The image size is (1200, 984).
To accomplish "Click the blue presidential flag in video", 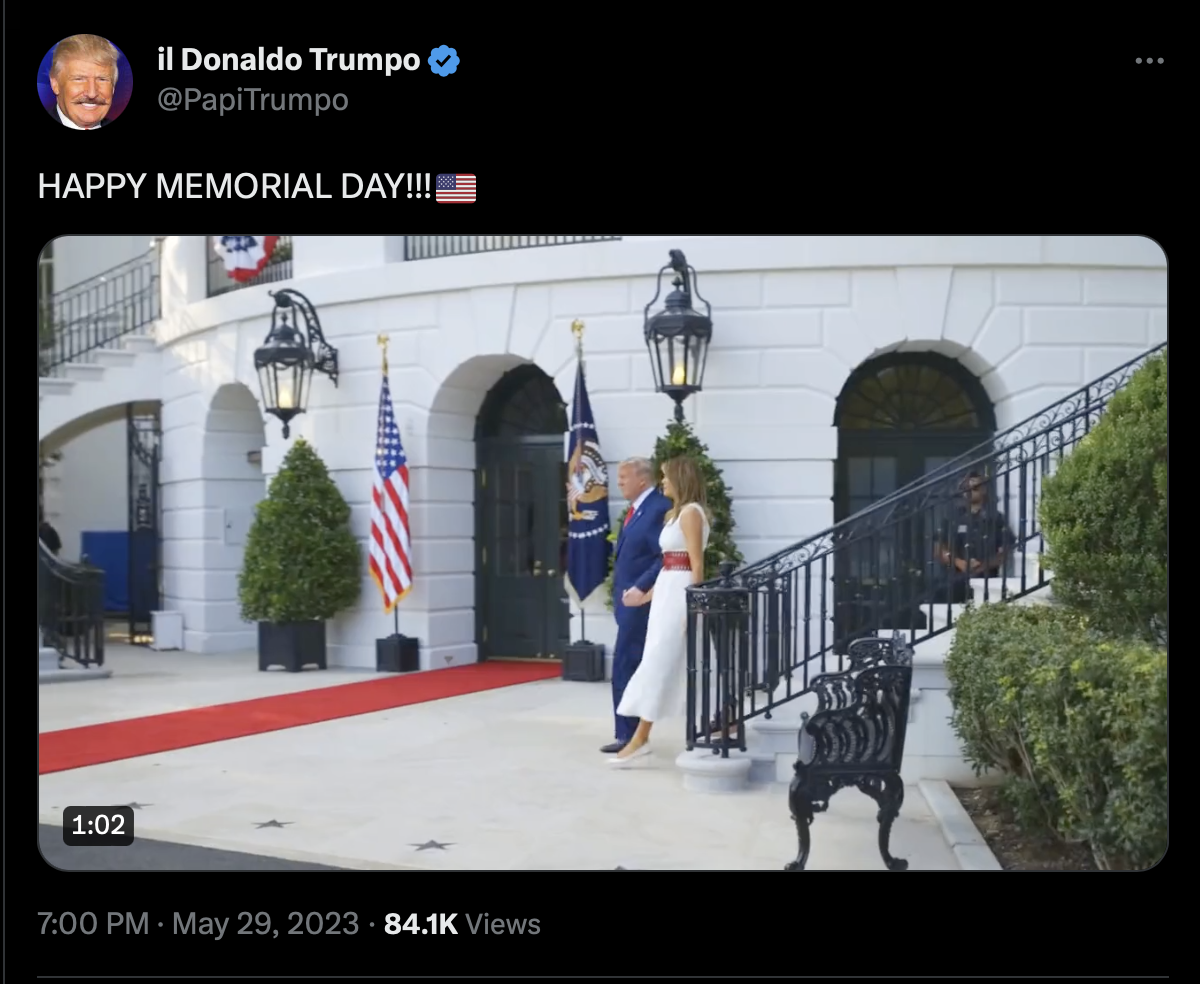I will (x=588, y=482).
